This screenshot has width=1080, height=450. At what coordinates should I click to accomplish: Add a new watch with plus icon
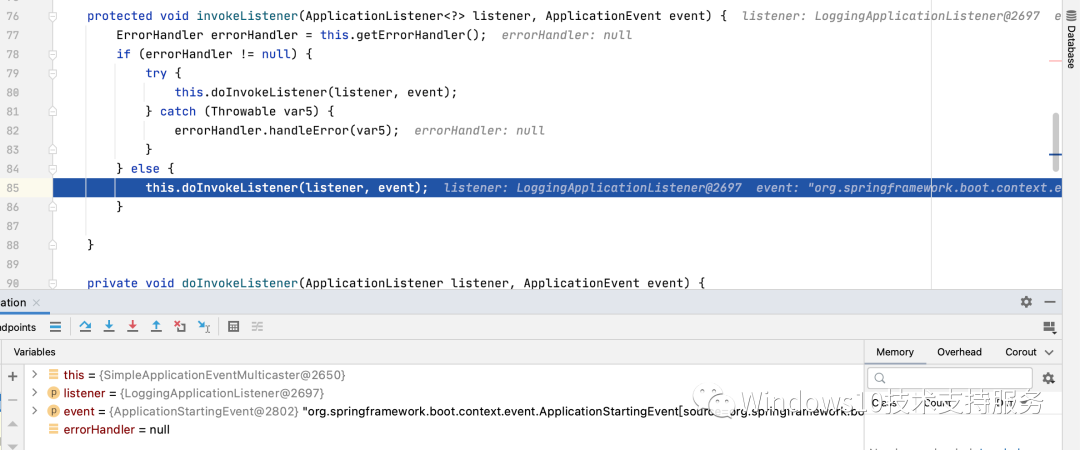pyautogui.click(x=12, y=376)
